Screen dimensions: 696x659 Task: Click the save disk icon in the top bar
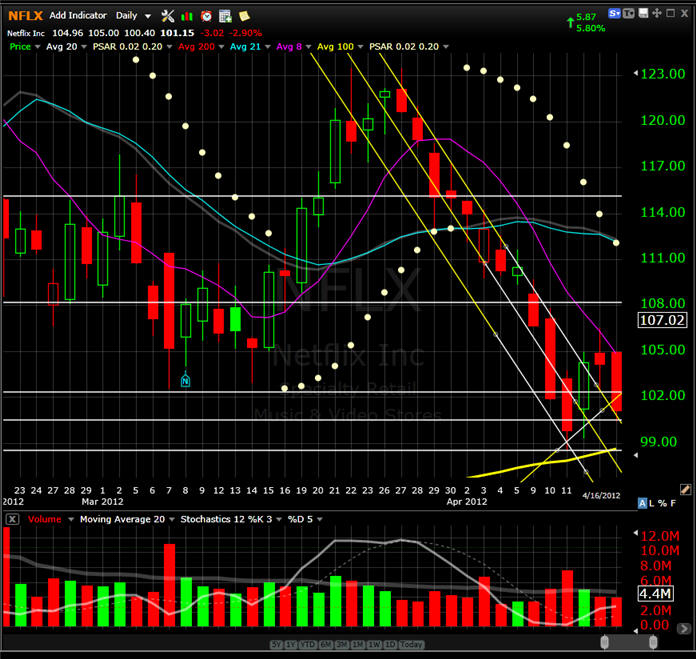(x=643, y=13)
